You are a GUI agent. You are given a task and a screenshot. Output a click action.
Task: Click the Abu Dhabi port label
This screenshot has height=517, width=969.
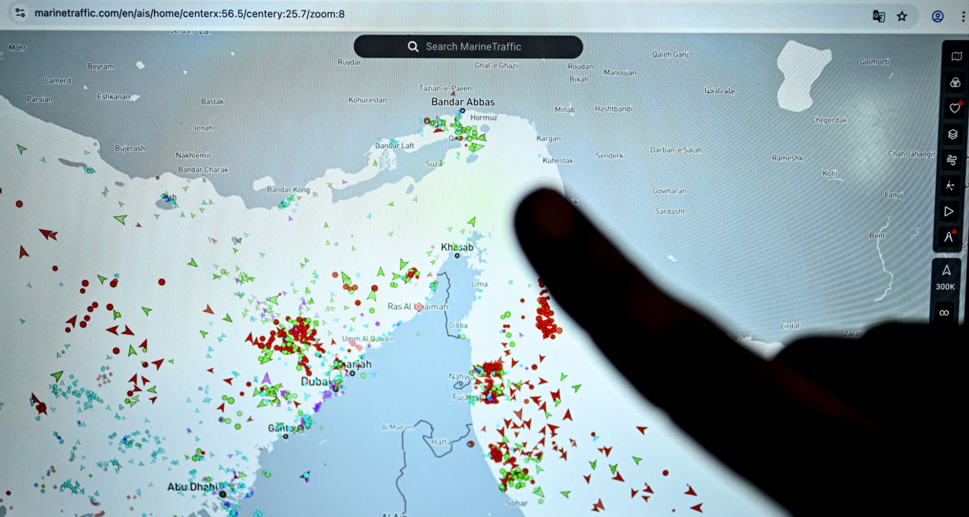coord(193,487)
